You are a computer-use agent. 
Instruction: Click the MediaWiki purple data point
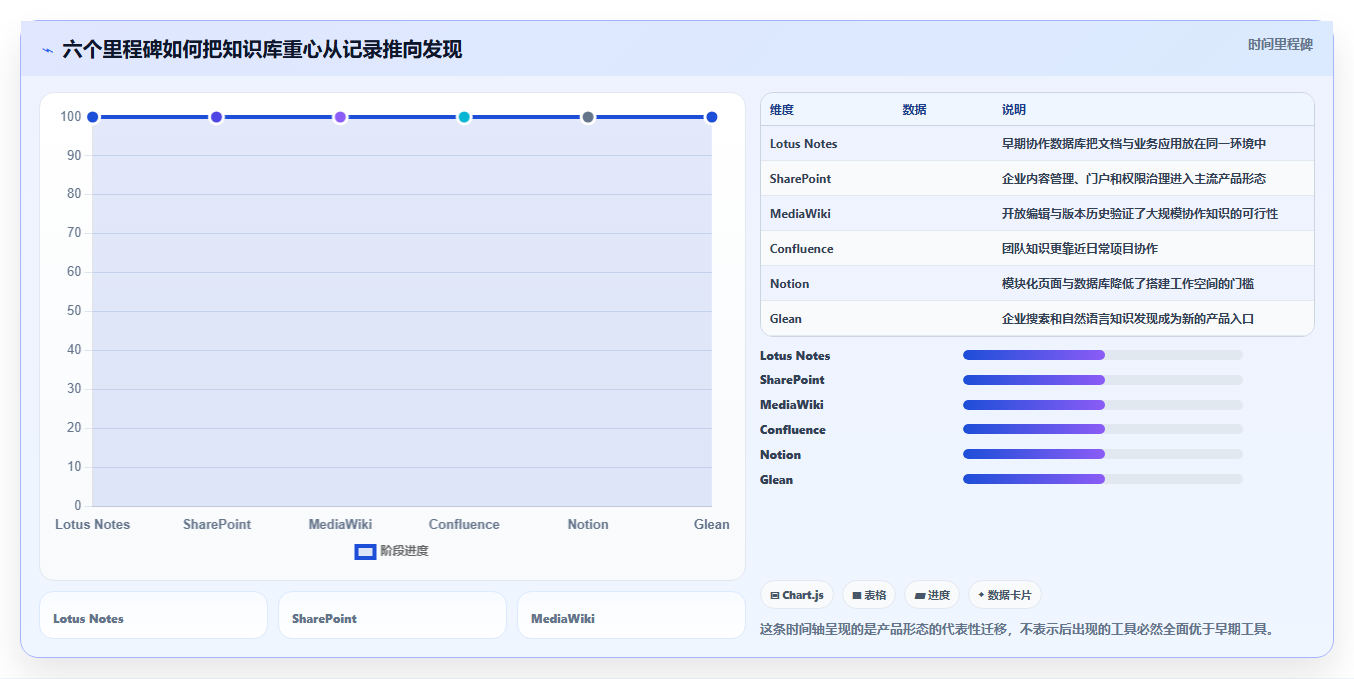340,117
